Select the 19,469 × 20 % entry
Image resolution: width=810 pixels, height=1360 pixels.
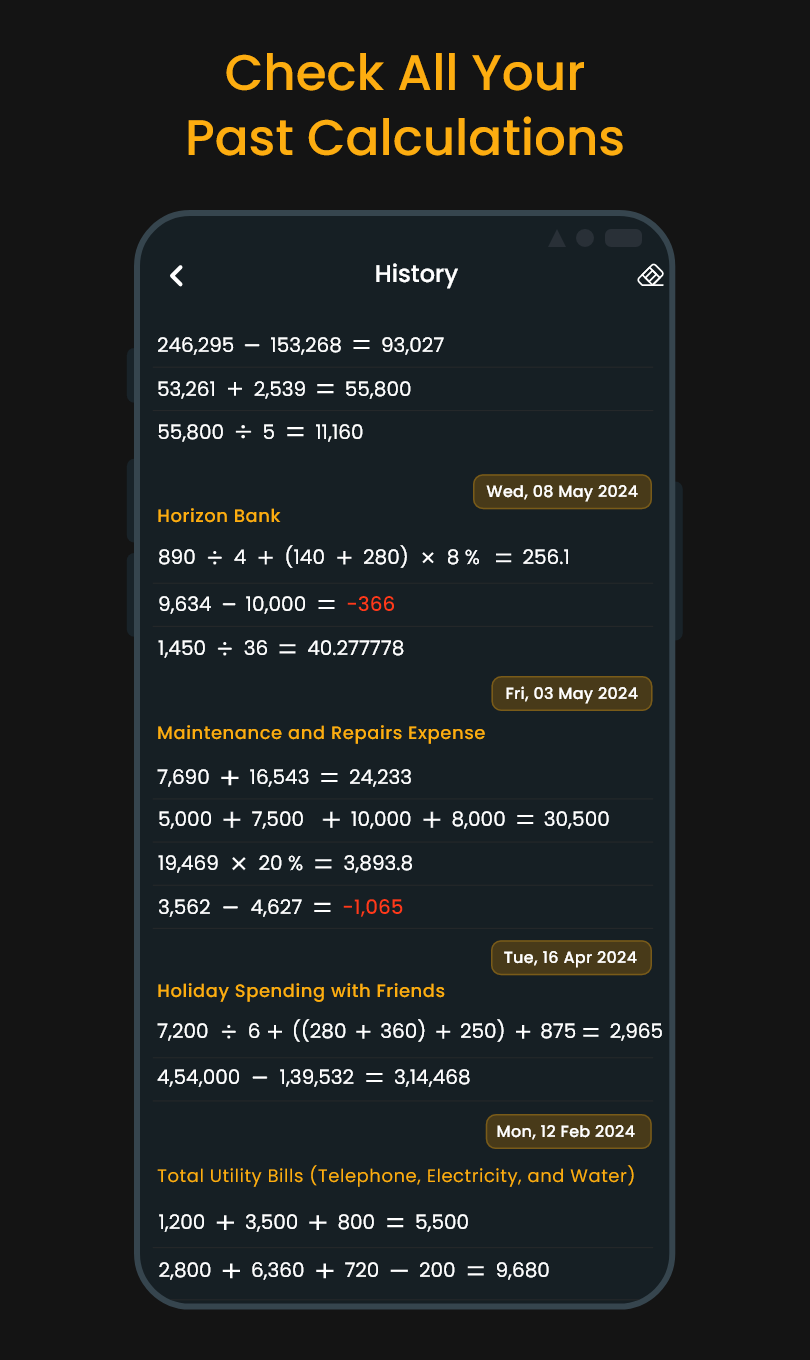[285, 863]
